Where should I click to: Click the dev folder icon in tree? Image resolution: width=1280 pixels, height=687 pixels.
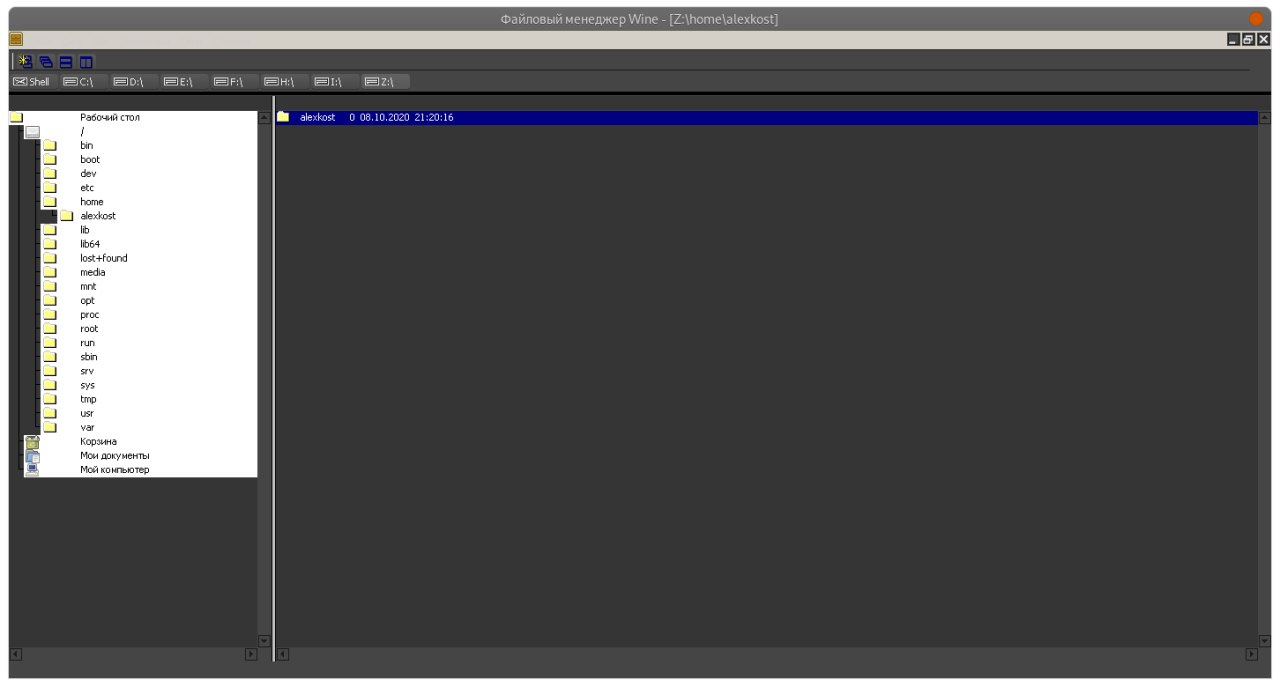pos(49,173)
